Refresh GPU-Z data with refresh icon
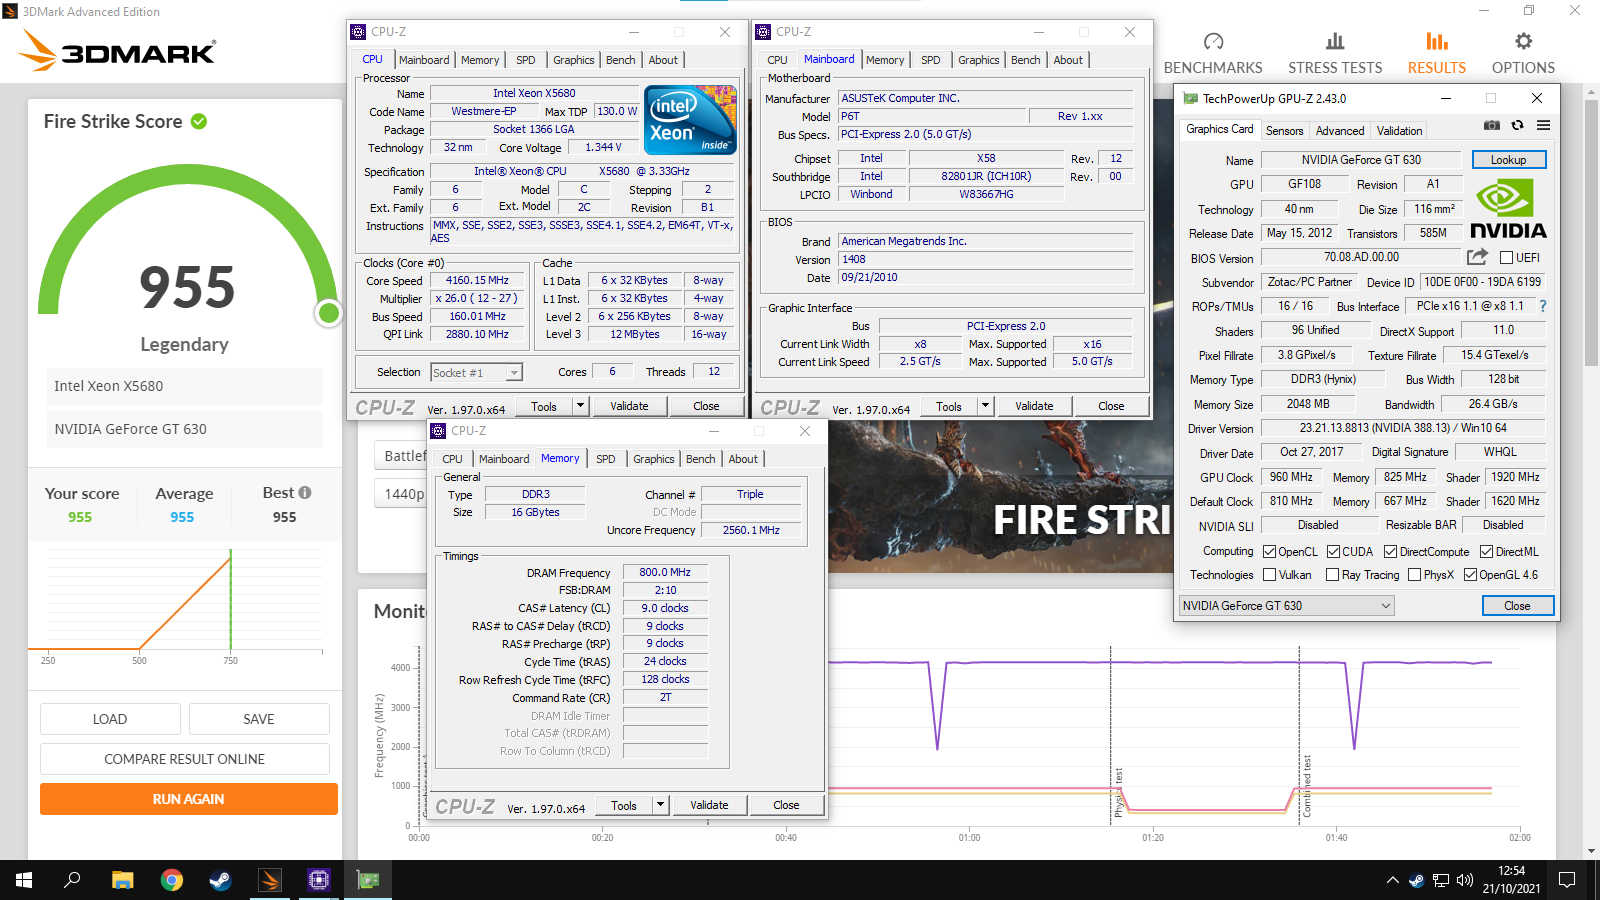 click(1517, 125)
